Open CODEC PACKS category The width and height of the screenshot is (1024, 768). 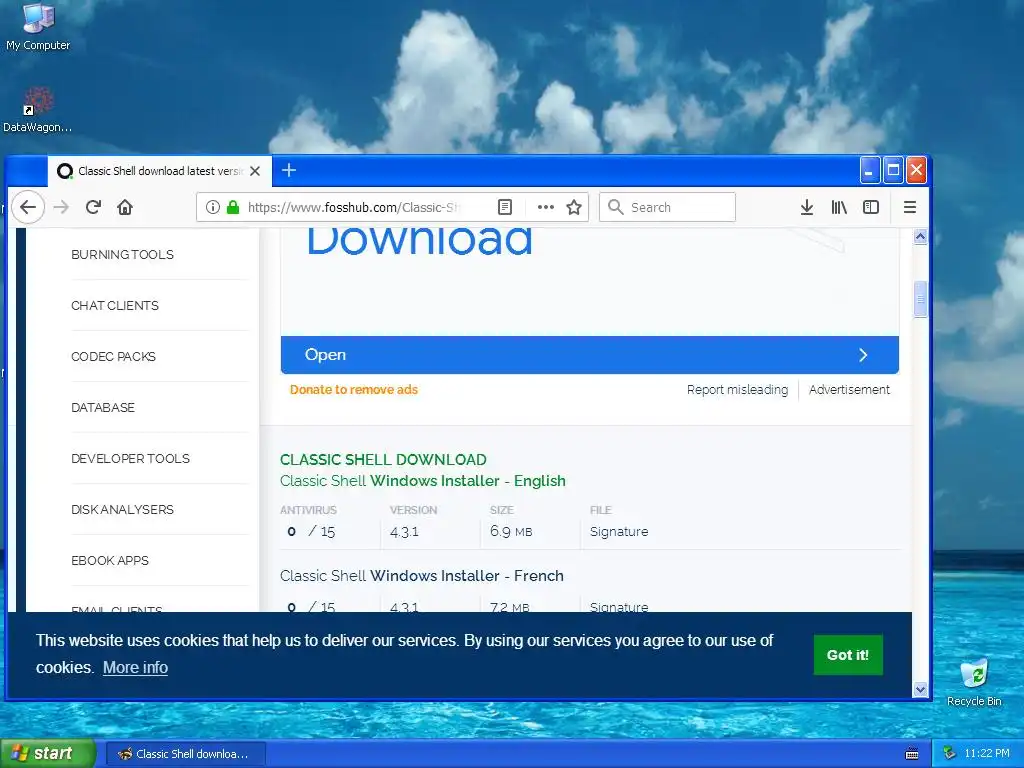113,357
